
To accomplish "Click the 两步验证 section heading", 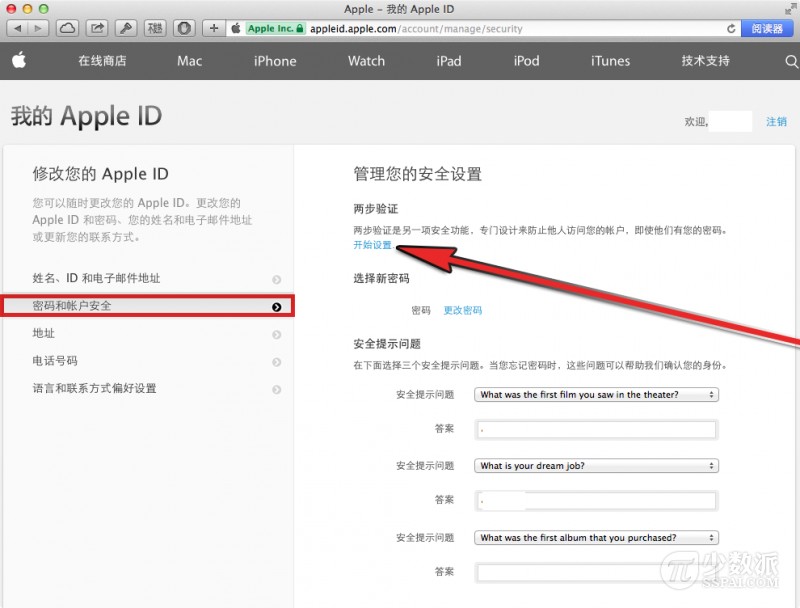I will click(376, 209).
